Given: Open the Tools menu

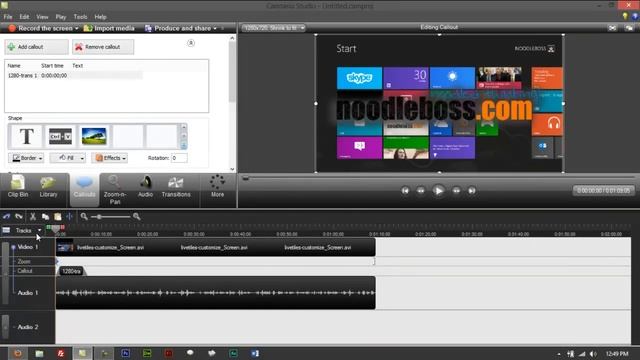Looking at the screenshot, I should (80, 17).
